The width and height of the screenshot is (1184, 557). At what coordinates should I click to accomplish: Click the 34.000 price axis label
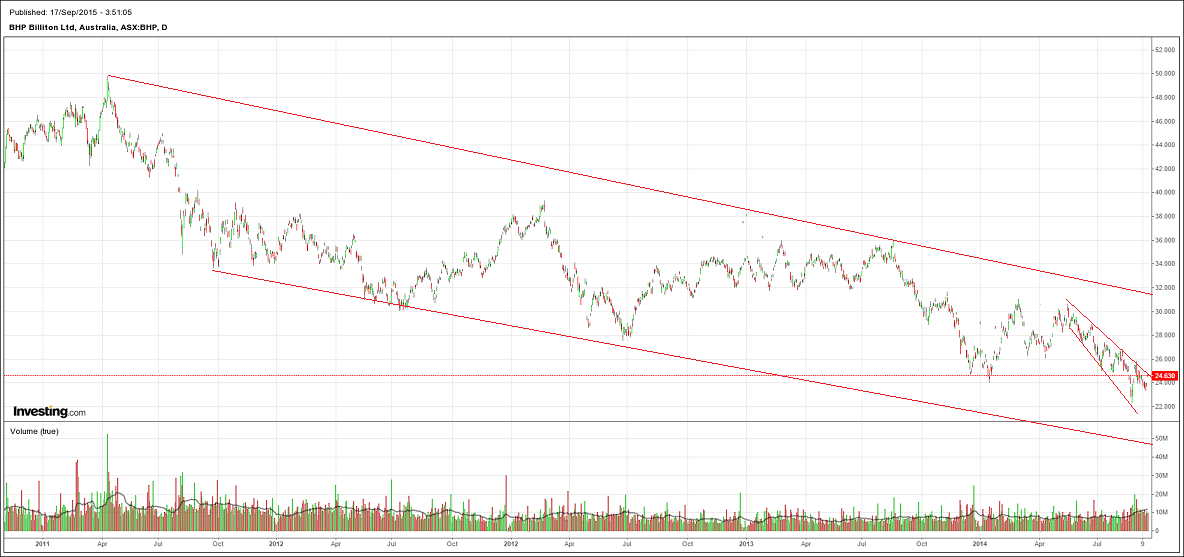pyautogui.click(x=1165, y=264)
